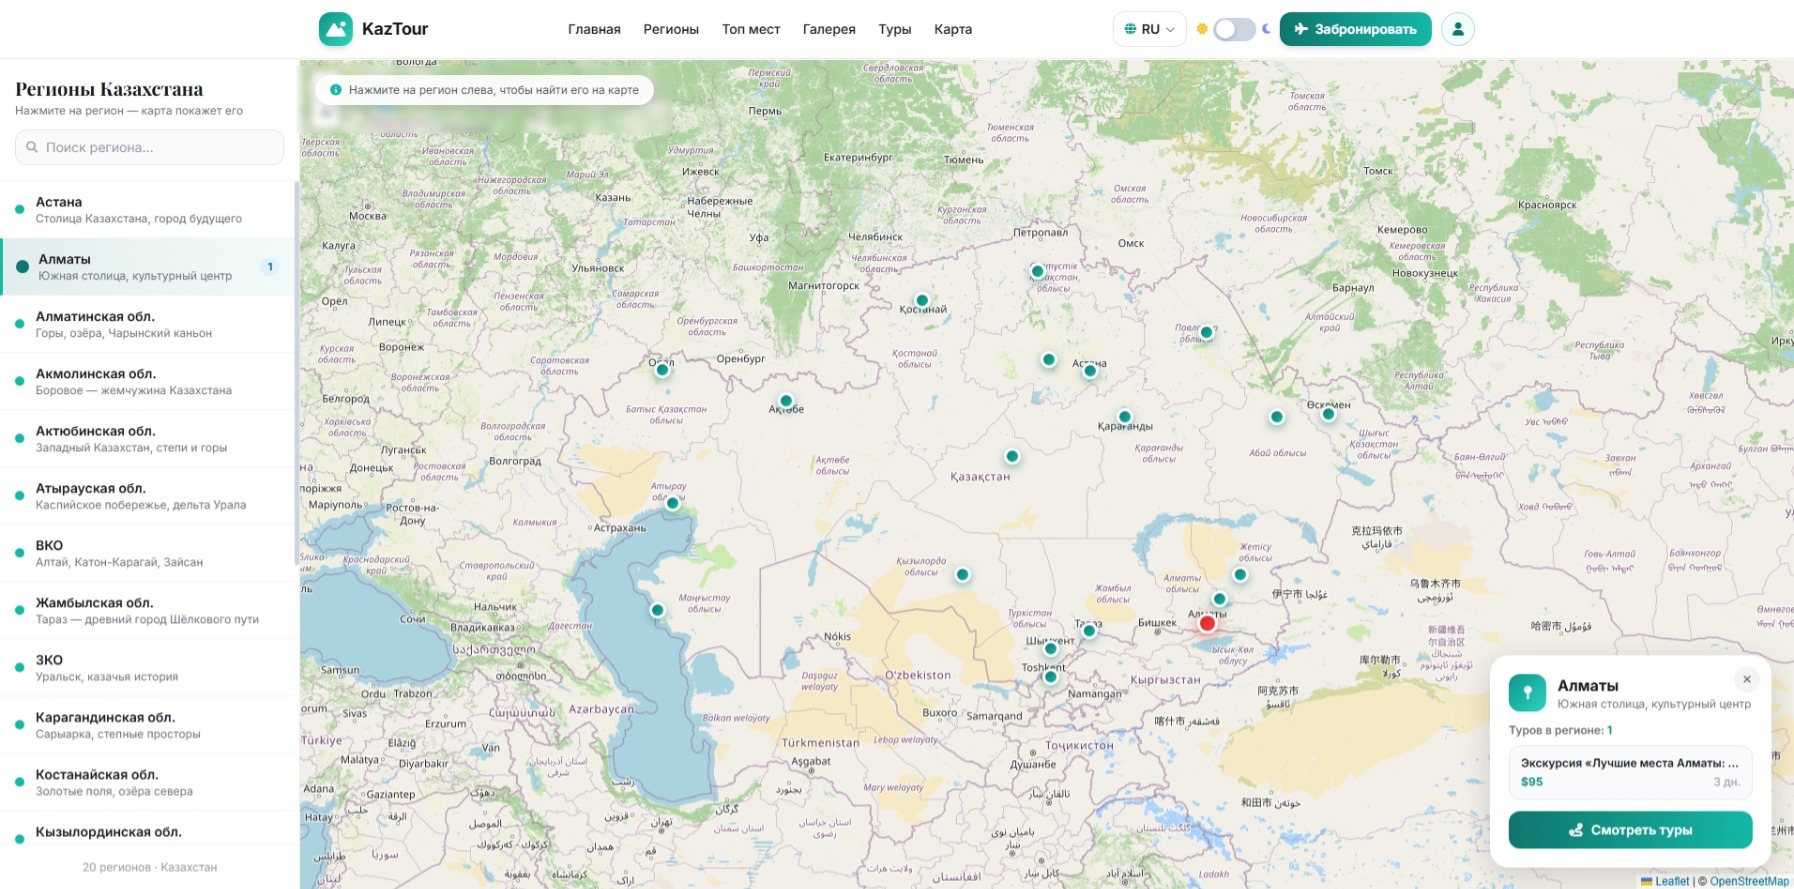This screenshot has height=889, width=1794.
Task: Select ЗКО region row
Action: [x=148, y=667]
